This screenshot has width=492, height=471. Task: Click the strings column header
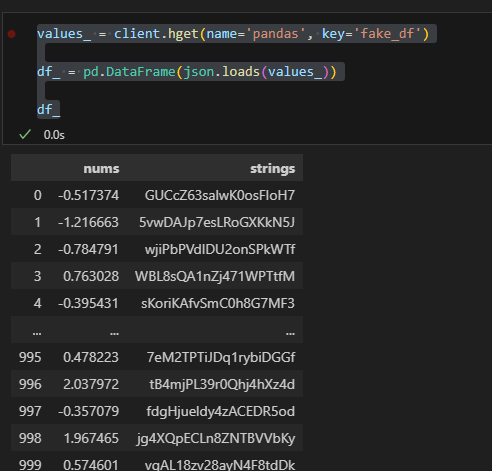coord(272,169)
